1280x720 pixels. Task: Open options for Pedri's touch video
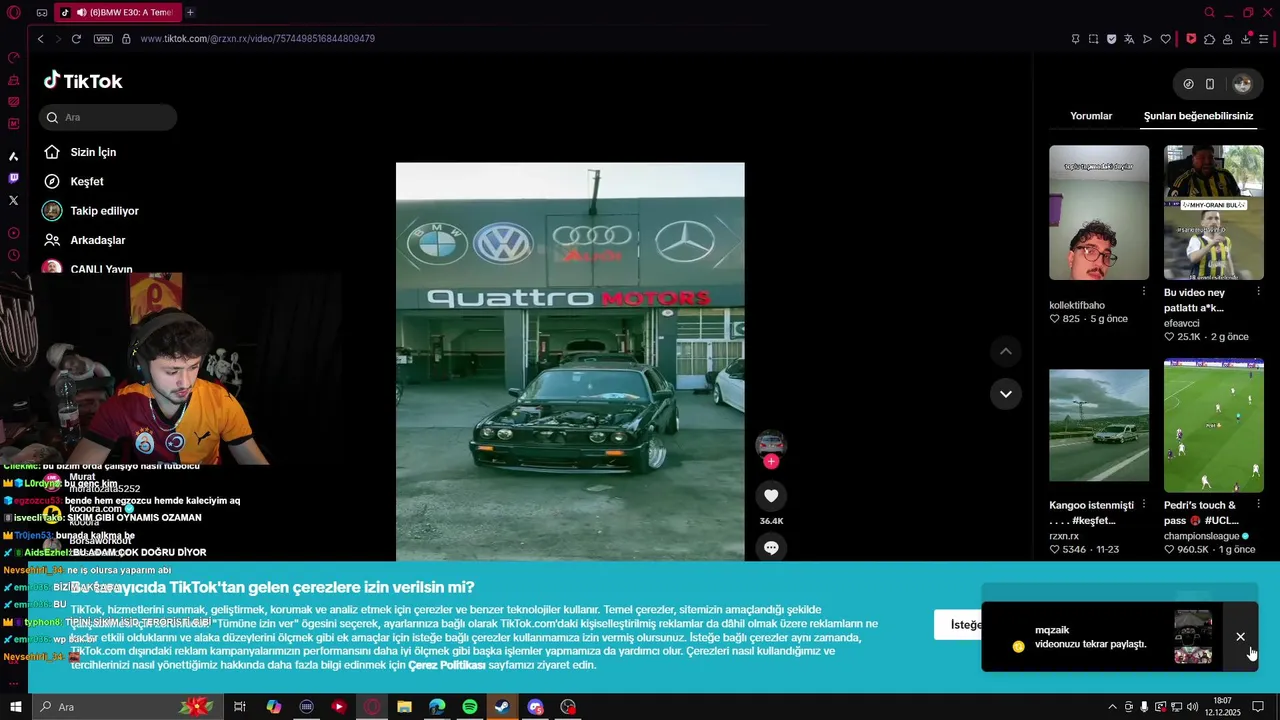pyautogui.click(x=1259, y=504)
